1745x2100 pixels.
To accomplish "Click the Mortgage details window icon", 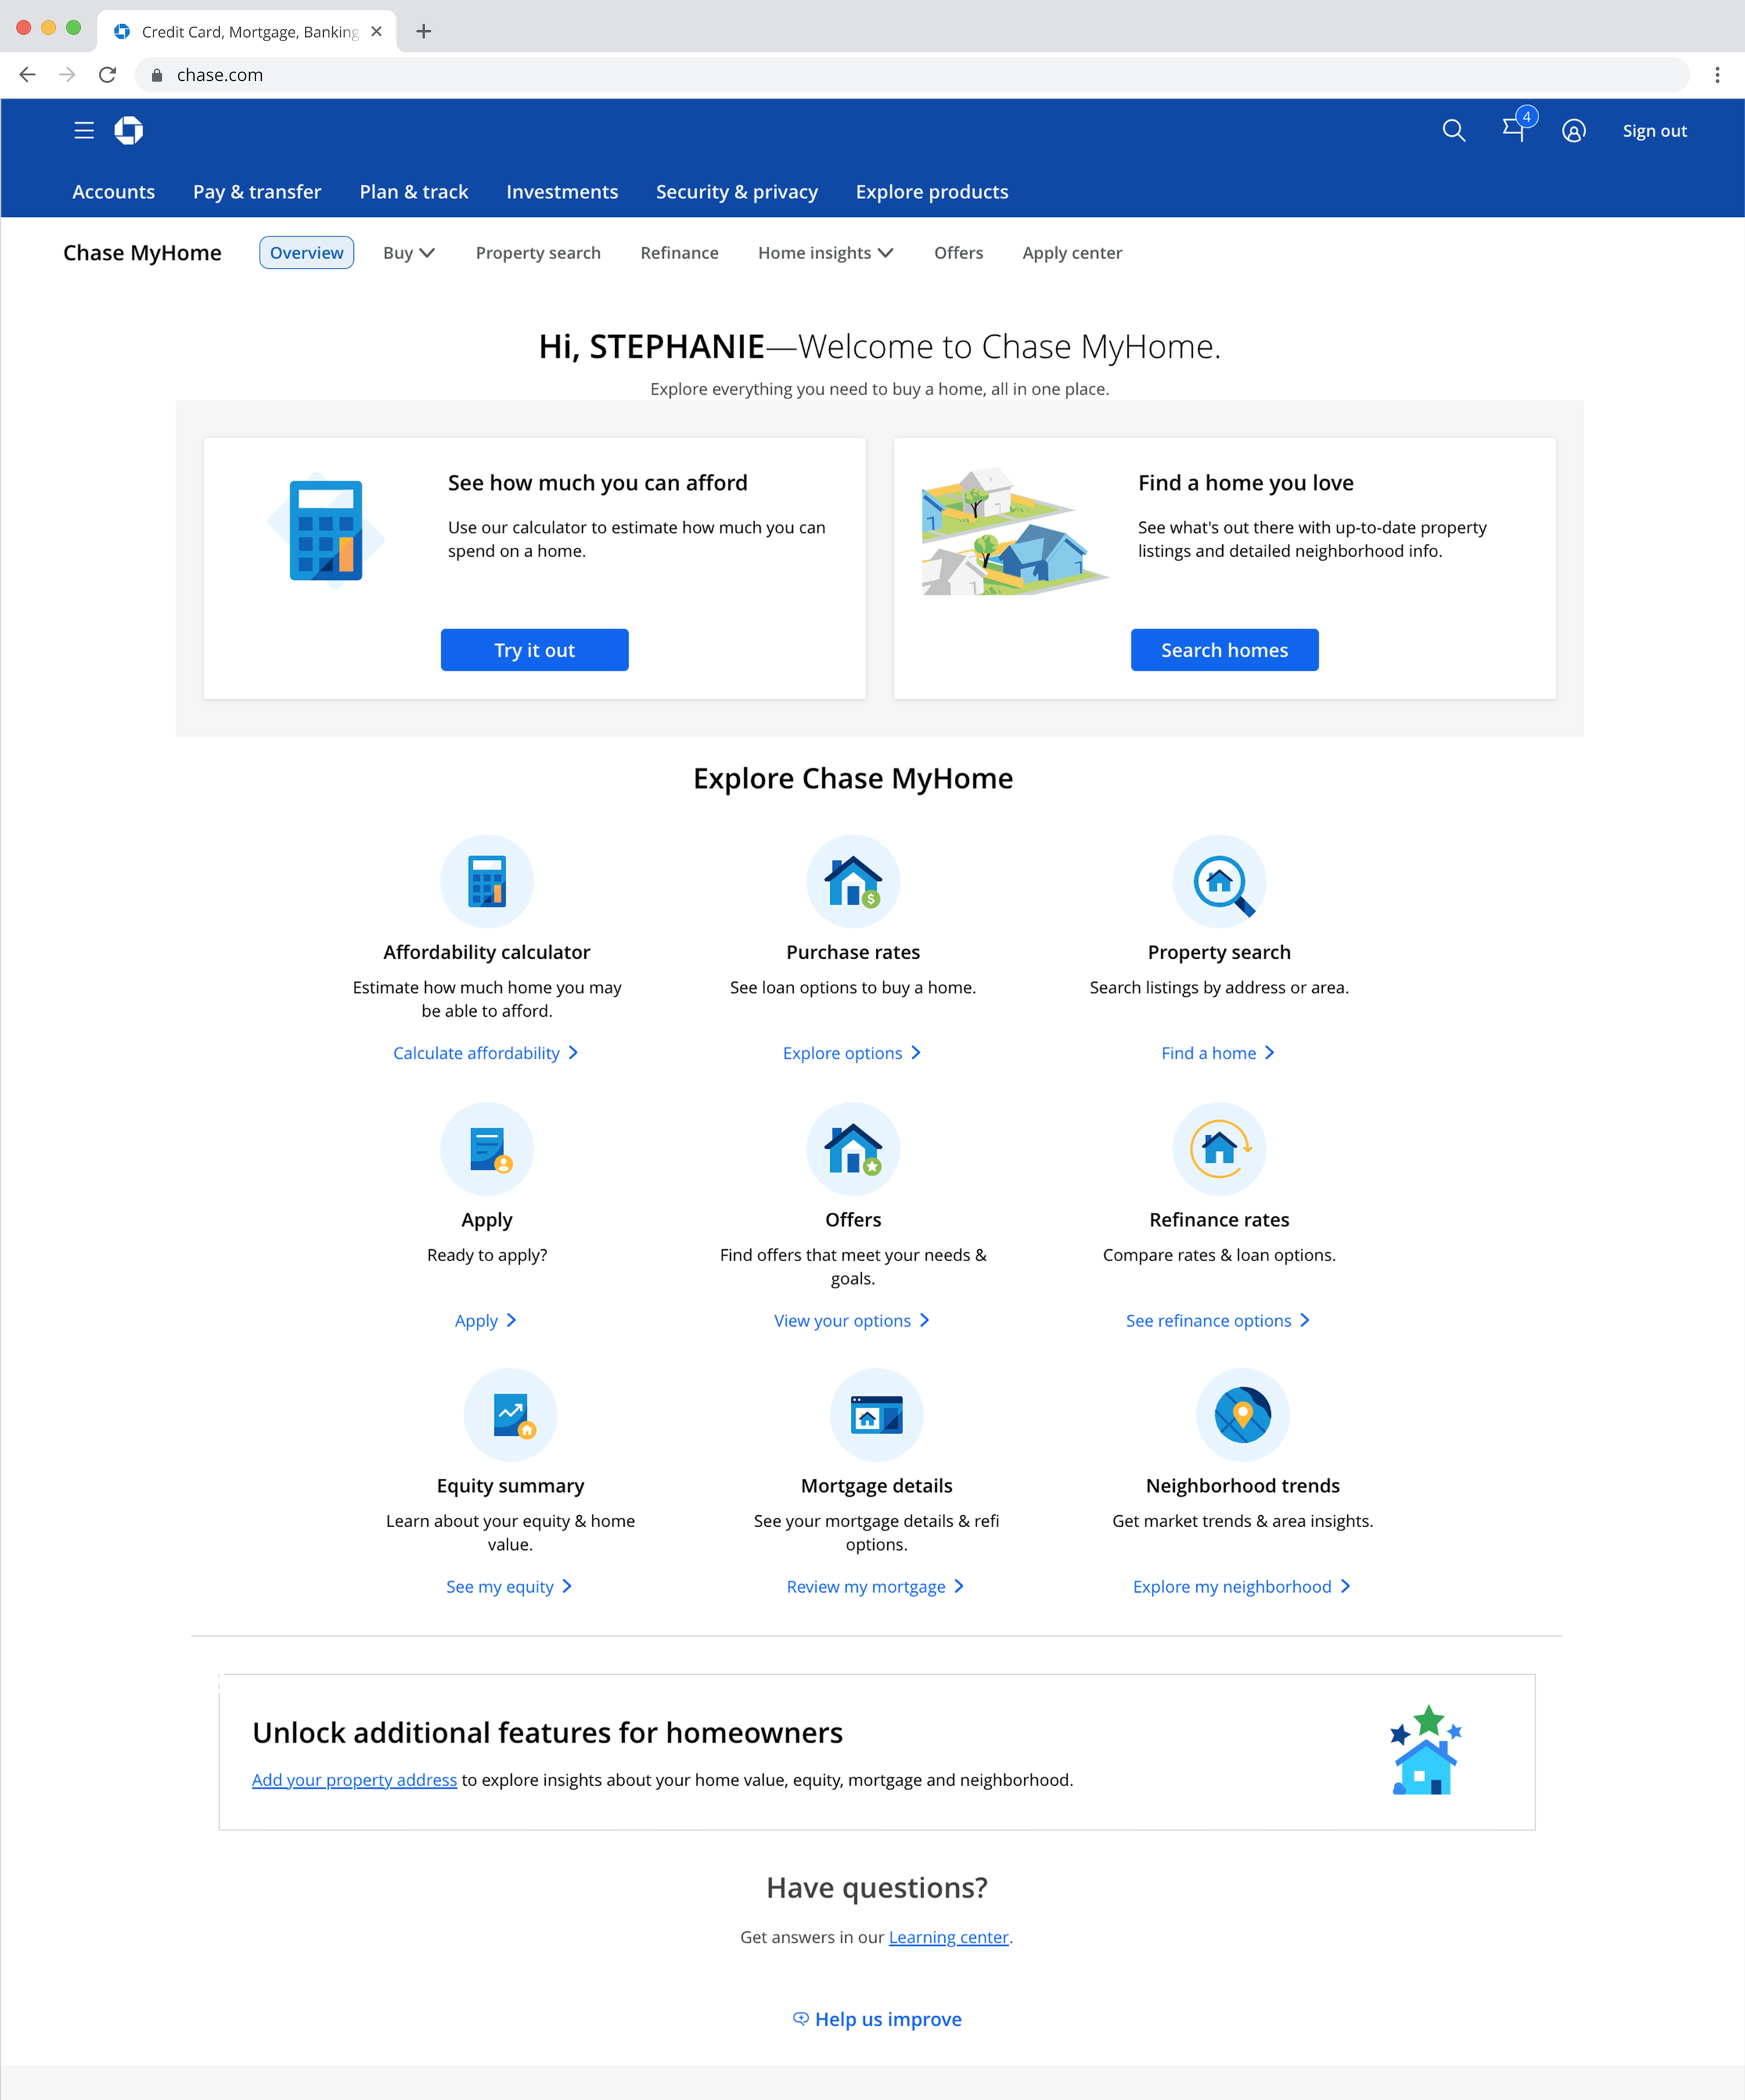I will pos(876,1415).
